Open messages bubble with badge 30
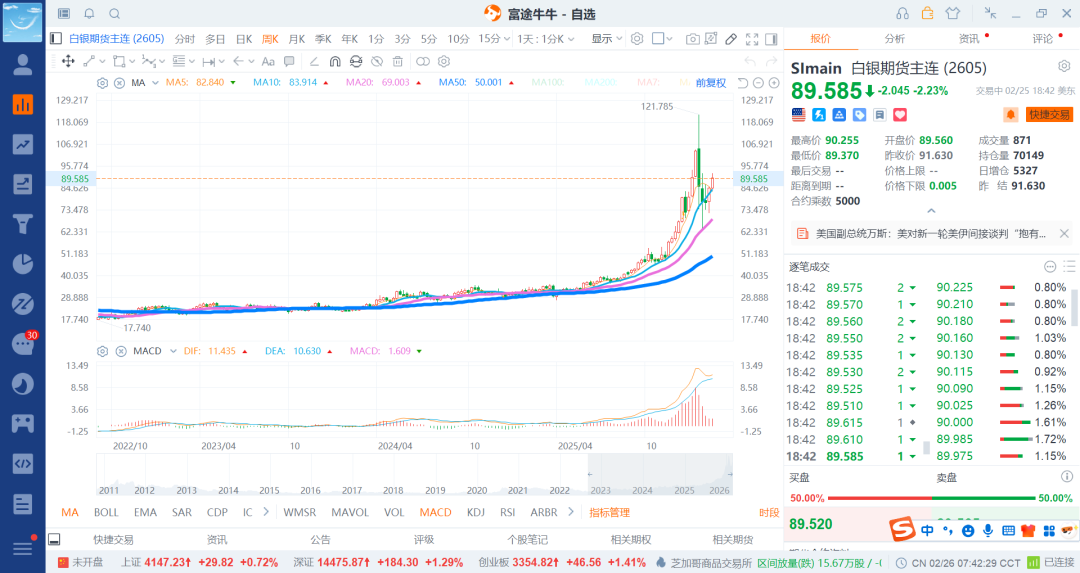 click(23, 342)
